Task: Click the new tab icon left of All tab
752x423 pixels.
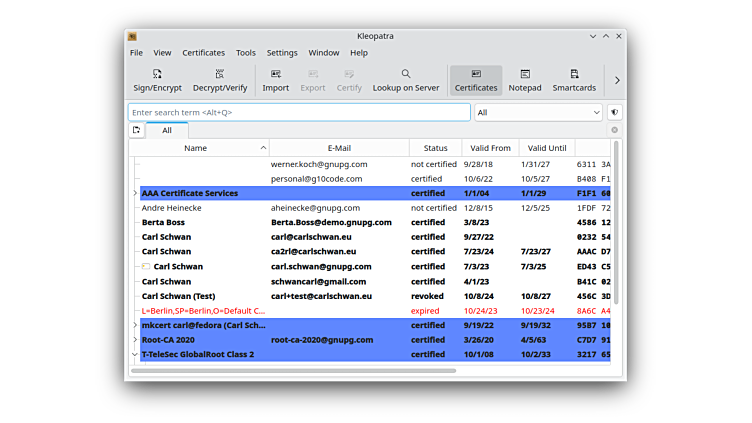Action: tap(137, 130)
